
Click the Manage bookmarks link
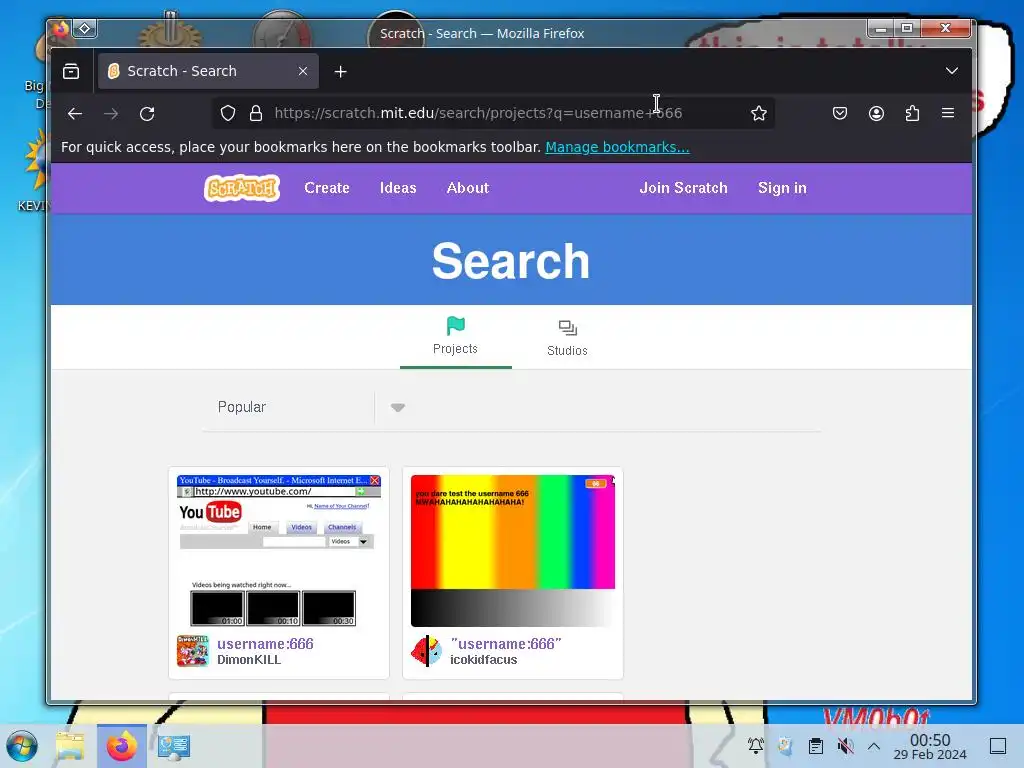tap(617, 148)
